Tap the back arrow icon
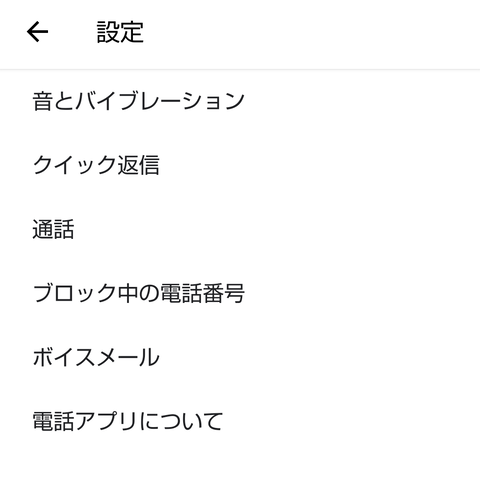Viewport: 480px width, 480px height. point(37,32)
